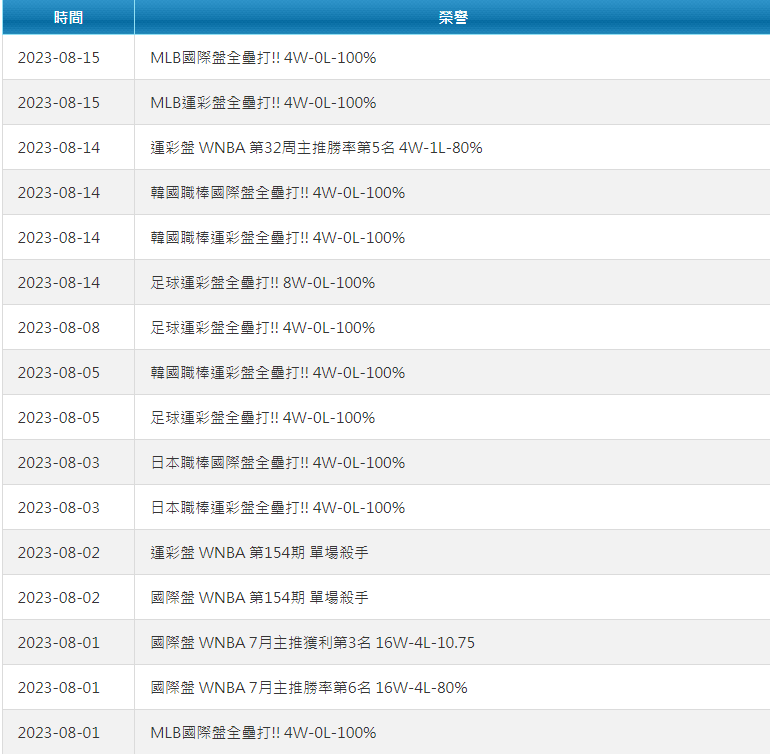This screenshot has height=754, width=770.
Task: Open 運彩盤 WNBA 第154期 單場殺手 entry
Action: point(259,553)
